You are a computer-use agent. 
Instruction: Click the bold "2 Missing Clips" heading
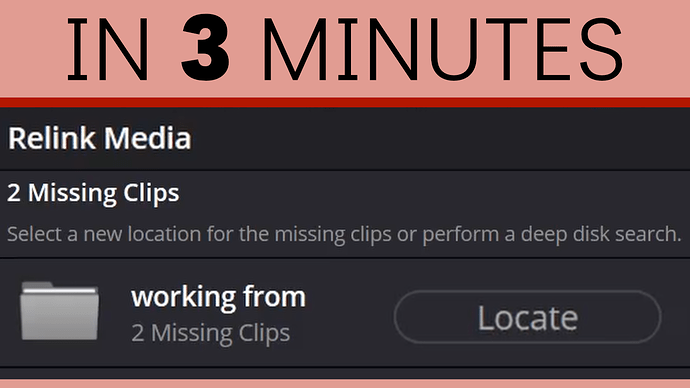93,193
